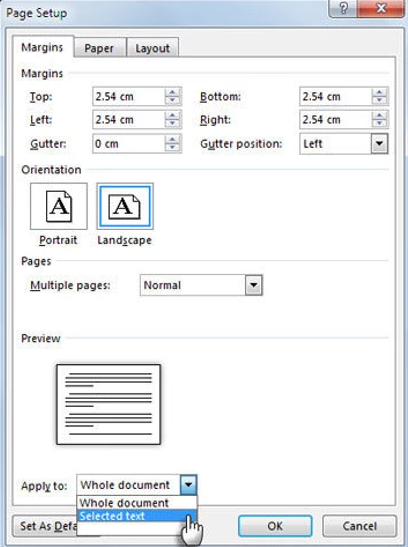The width and height of the screenshot is (408, 547).
Task: Click the help question mark button
Action: pyautogui.click(x=343, y=8)
